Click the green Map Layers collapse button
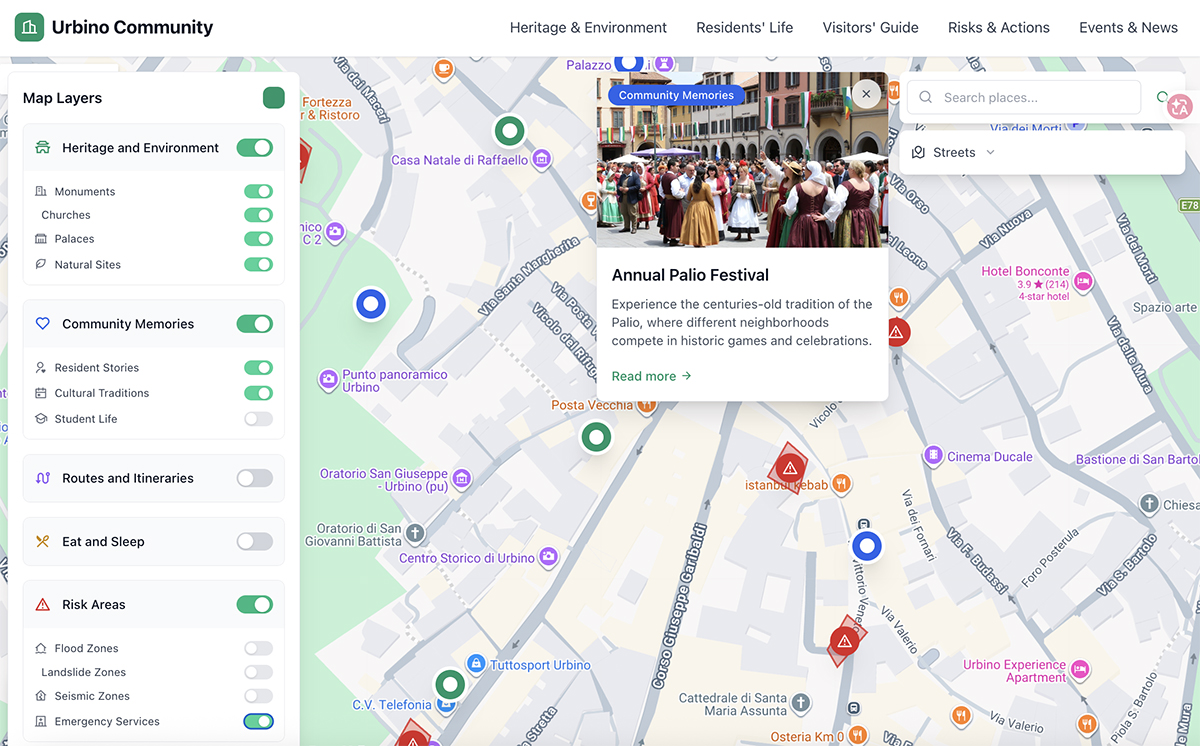 (274, 98)
